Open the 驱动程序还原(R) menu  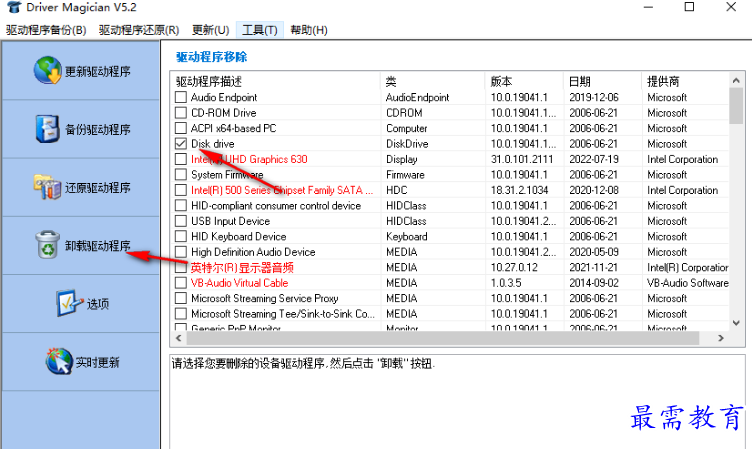point(139,30)
